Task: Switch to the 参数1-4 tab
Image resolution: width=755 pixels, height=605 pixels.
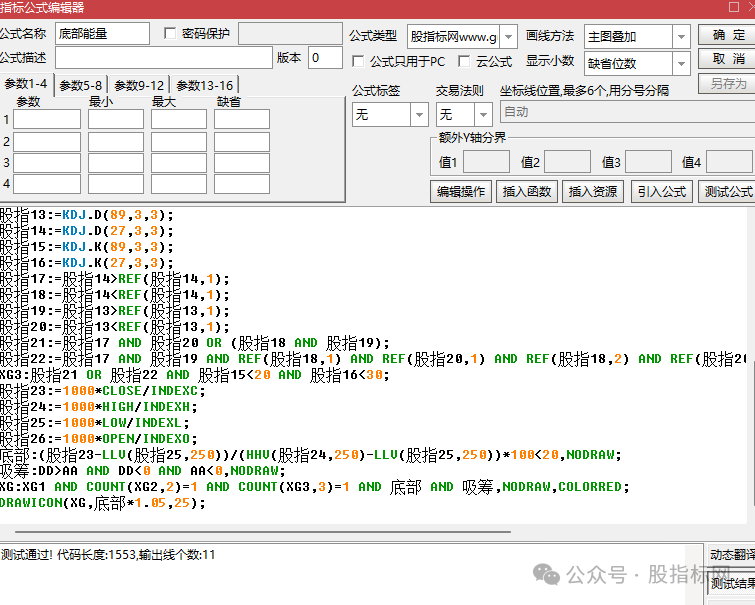Action: [26, 84]
